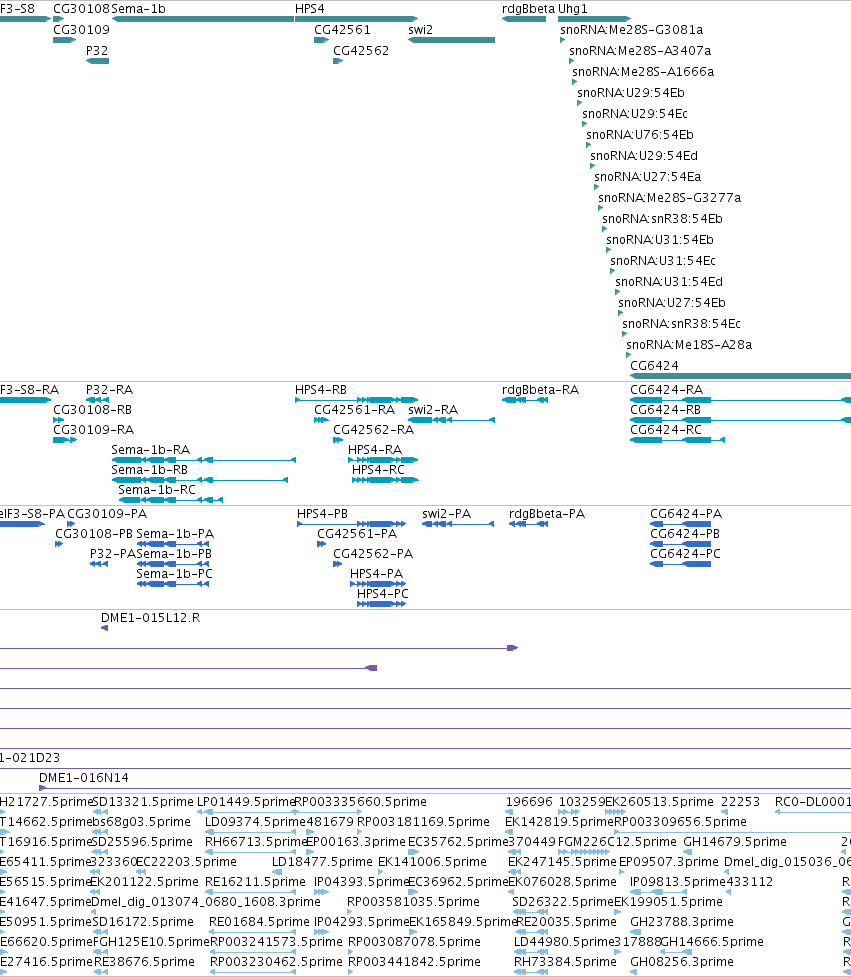
Task: Click the CG30108-RB transcript label
Action: click(x=92, y=410)
